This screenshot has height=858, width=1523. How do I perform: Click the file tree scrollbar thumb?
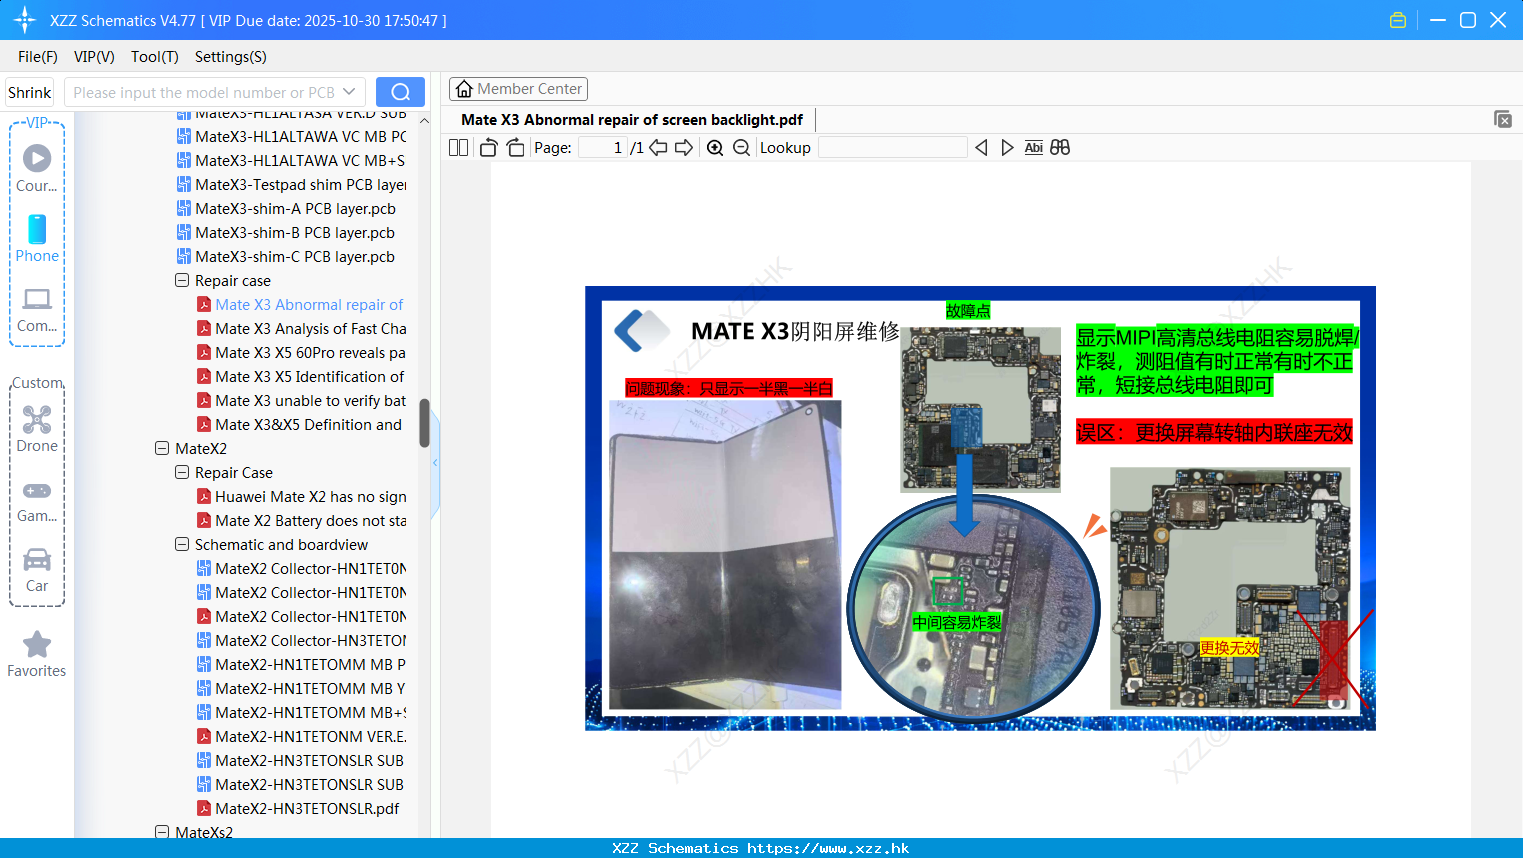click(x=424, y=424)
